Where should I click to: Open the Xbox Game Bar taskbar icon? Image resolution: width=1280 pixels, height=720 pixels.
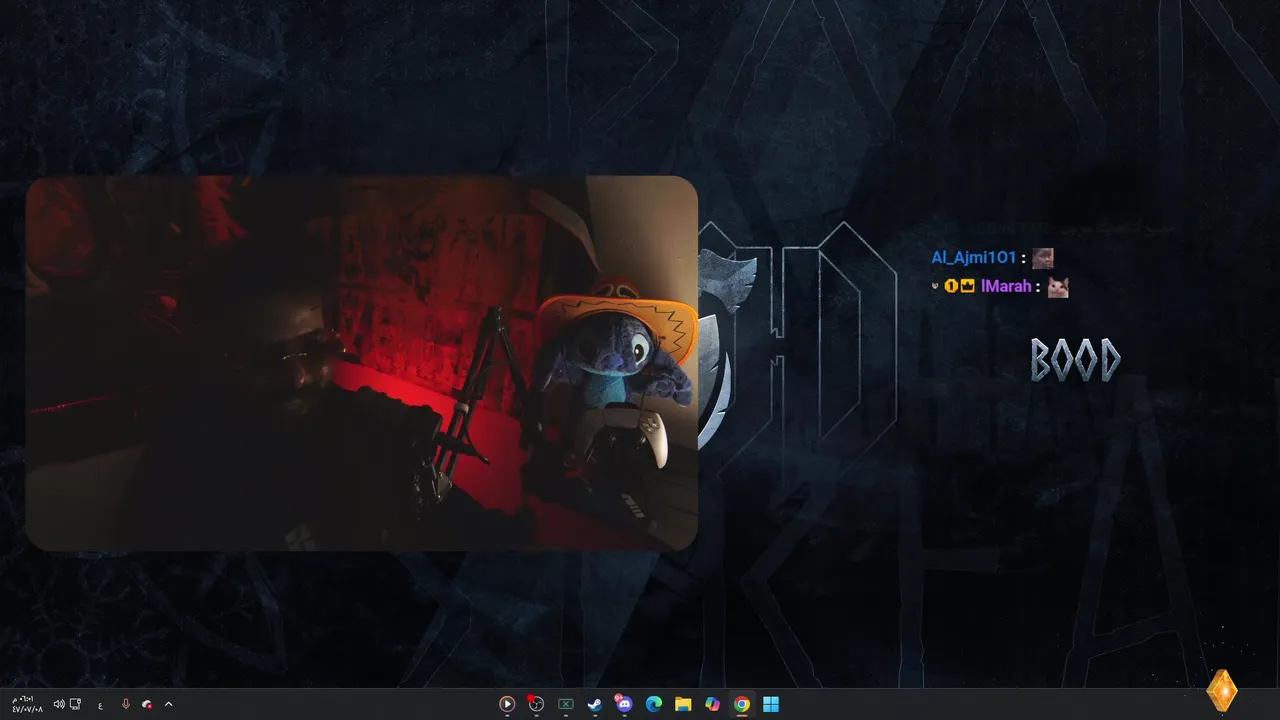point(565,704)
